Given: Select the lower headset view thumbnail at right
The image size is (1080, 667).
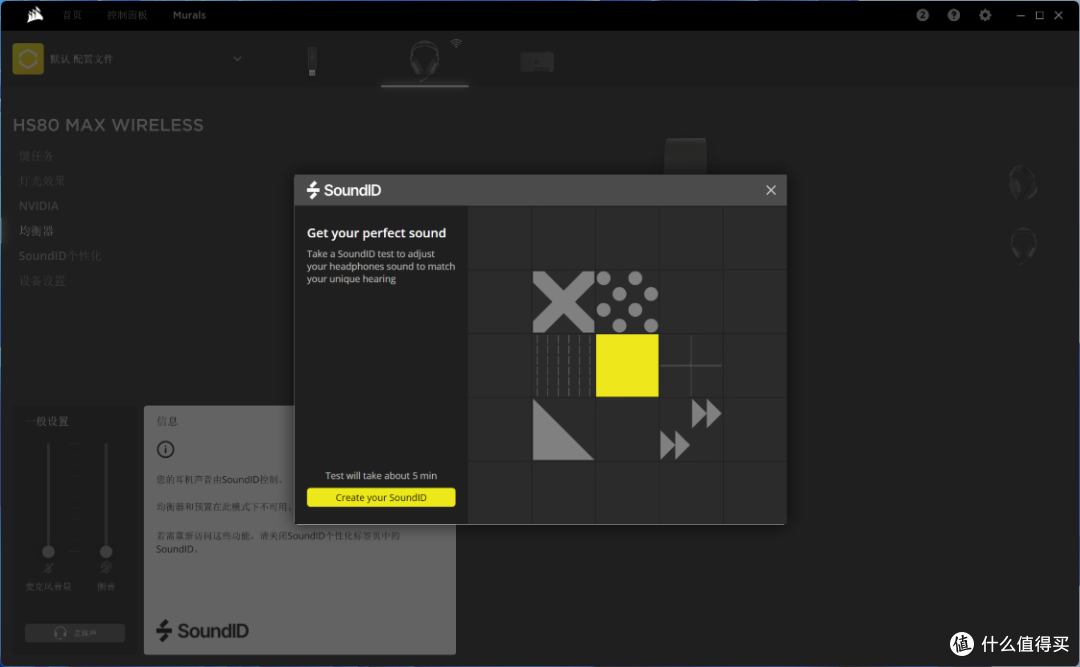Looking at the screenshot, I should tap(1023, 244).
